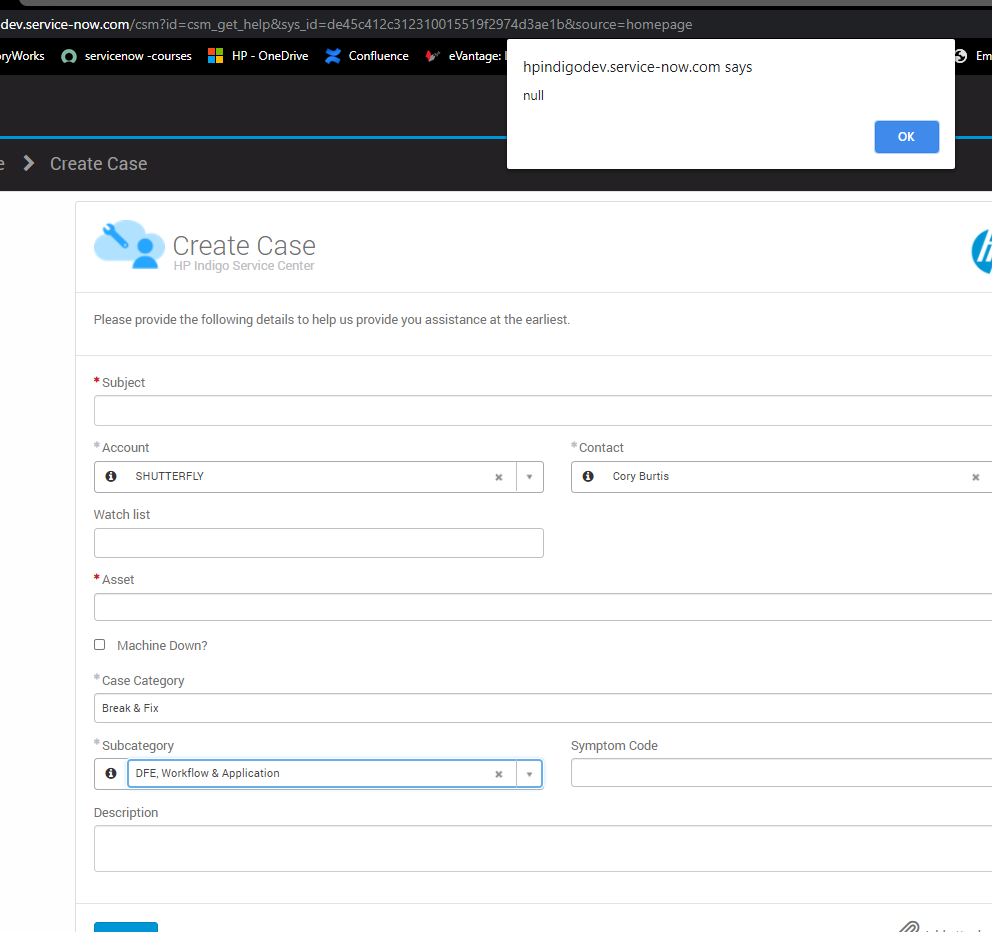
Task: Click the Asset text field
Action: pos(540,608)
